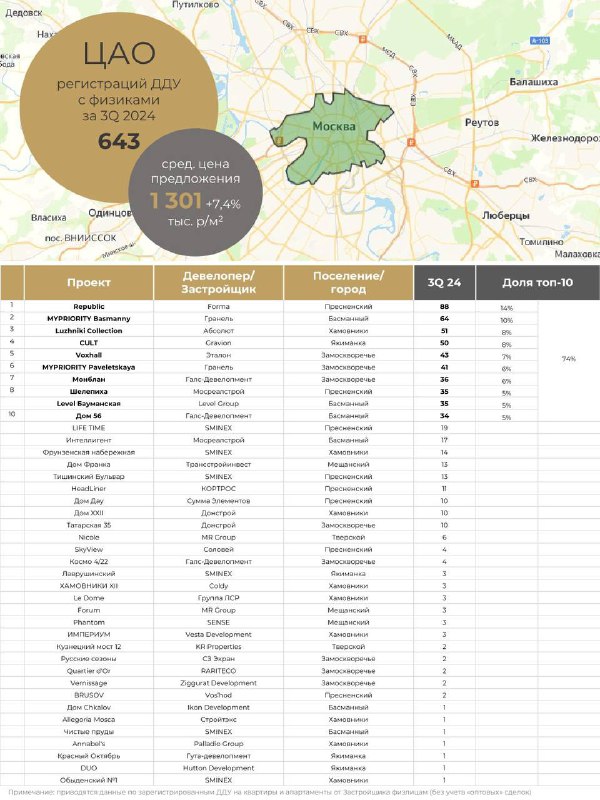
Task: Select the Балашиха city label on the map
Action: coord(534,82)
